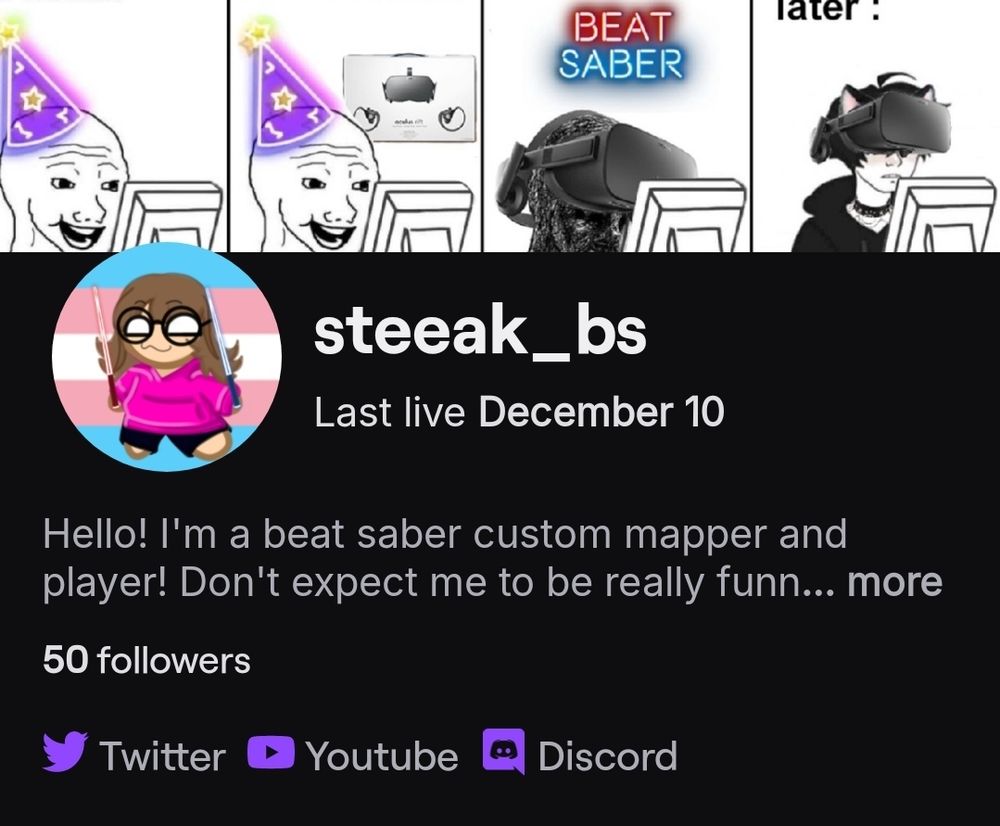The image size is (1000, 826).
Task: Click the catgirl with VR headset panel
Action: 875,126
